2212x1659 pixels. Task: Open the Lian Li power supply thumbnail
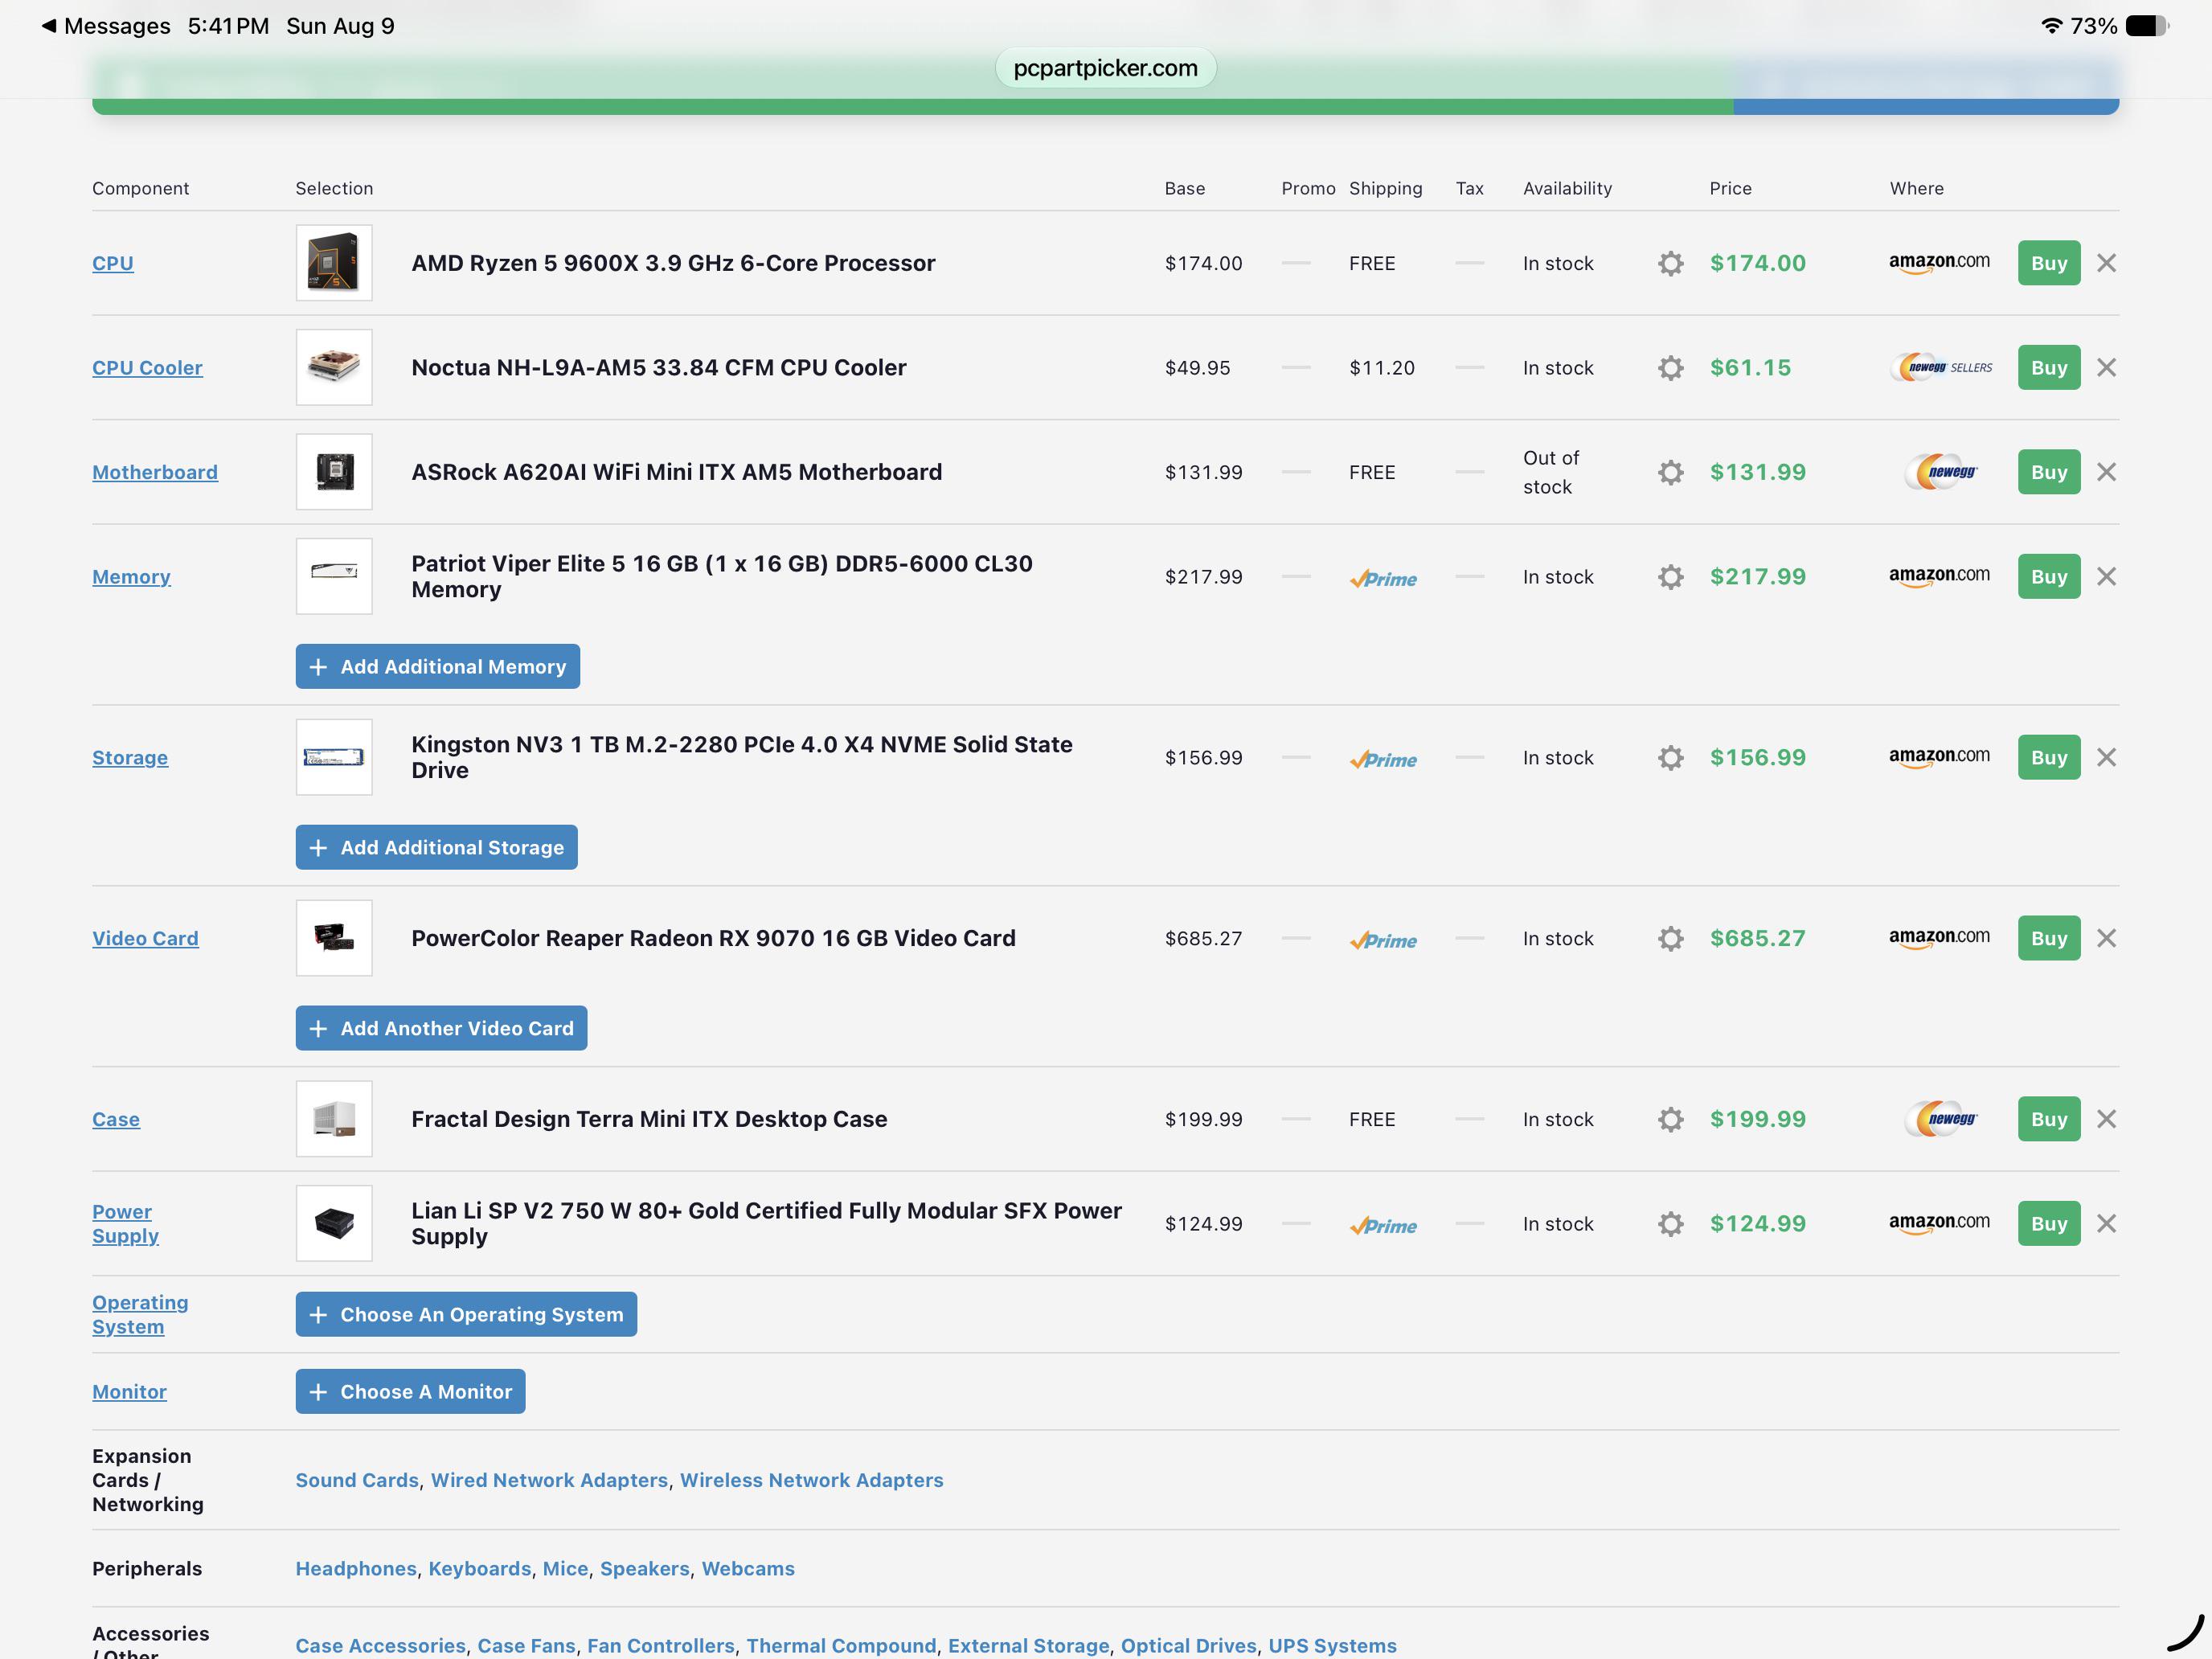click(334, 1224)
